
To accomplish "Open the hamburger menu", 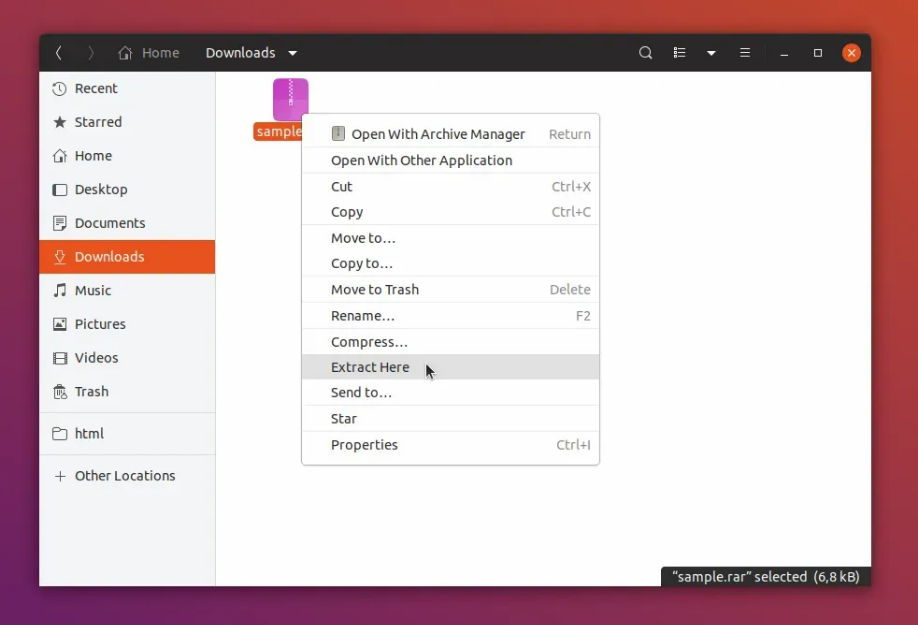I will [x=745, y=52].
